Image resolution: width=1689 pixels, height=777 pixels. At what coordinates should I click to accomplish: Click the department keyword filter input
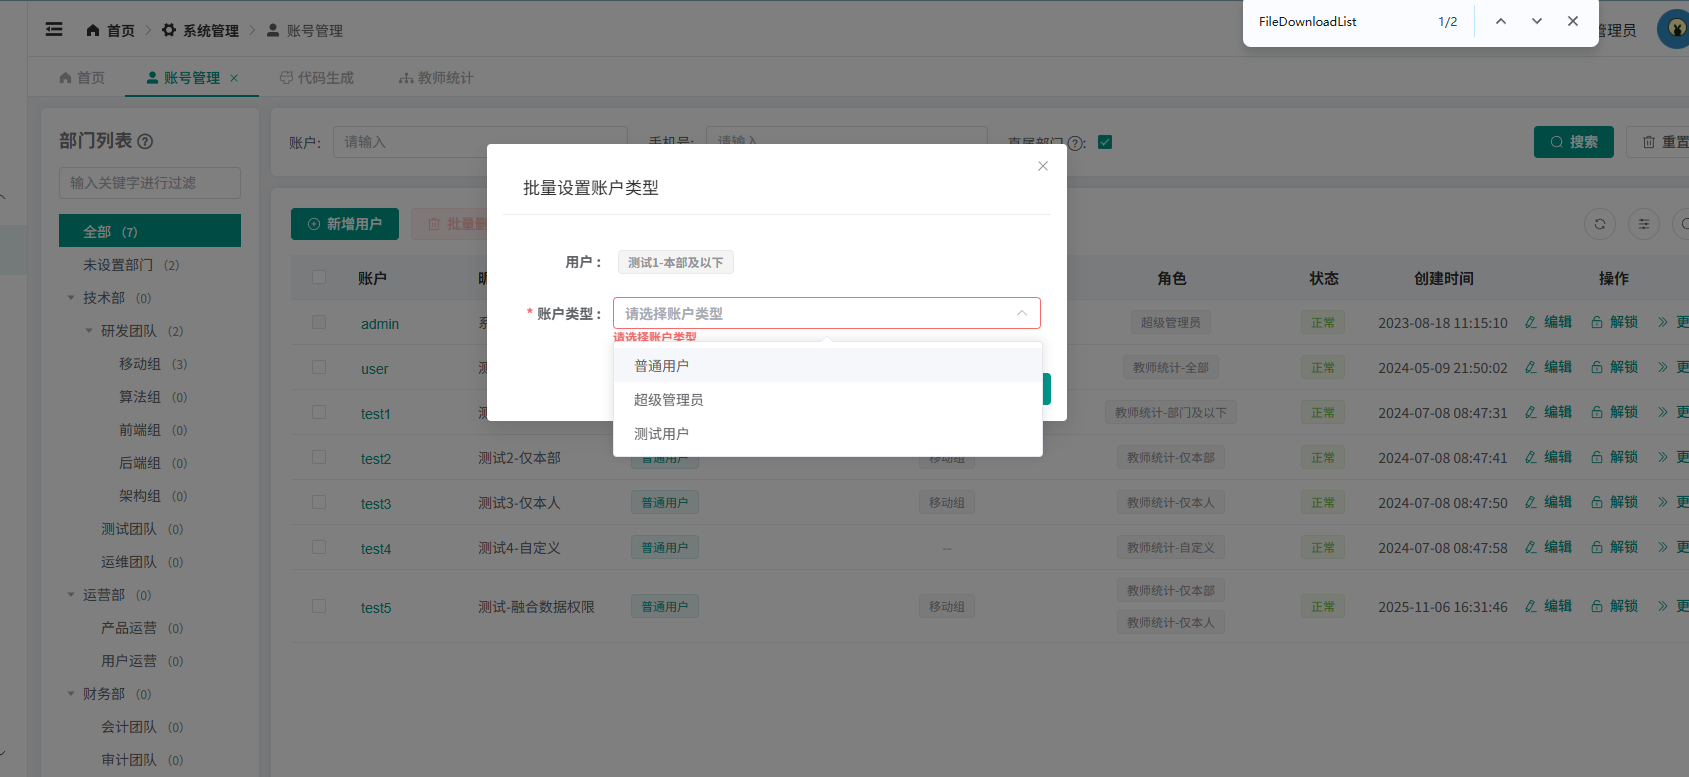click(x=150, y=183)
